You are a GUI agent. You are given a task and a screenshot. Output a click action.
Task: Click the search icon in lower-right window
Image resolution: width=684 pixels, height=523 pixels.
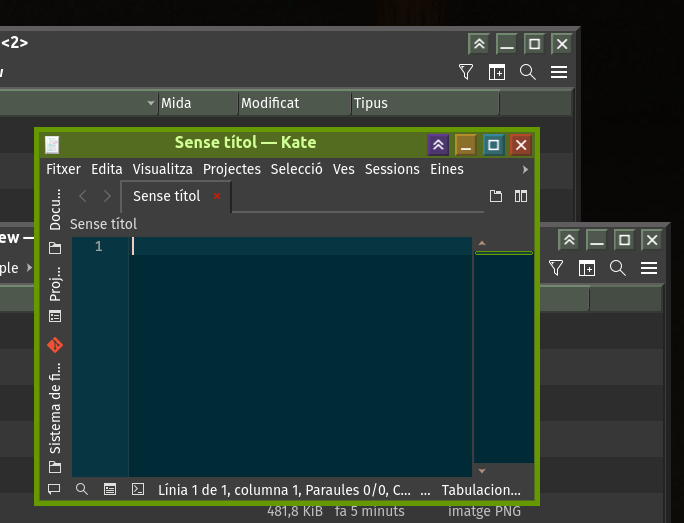618,268
